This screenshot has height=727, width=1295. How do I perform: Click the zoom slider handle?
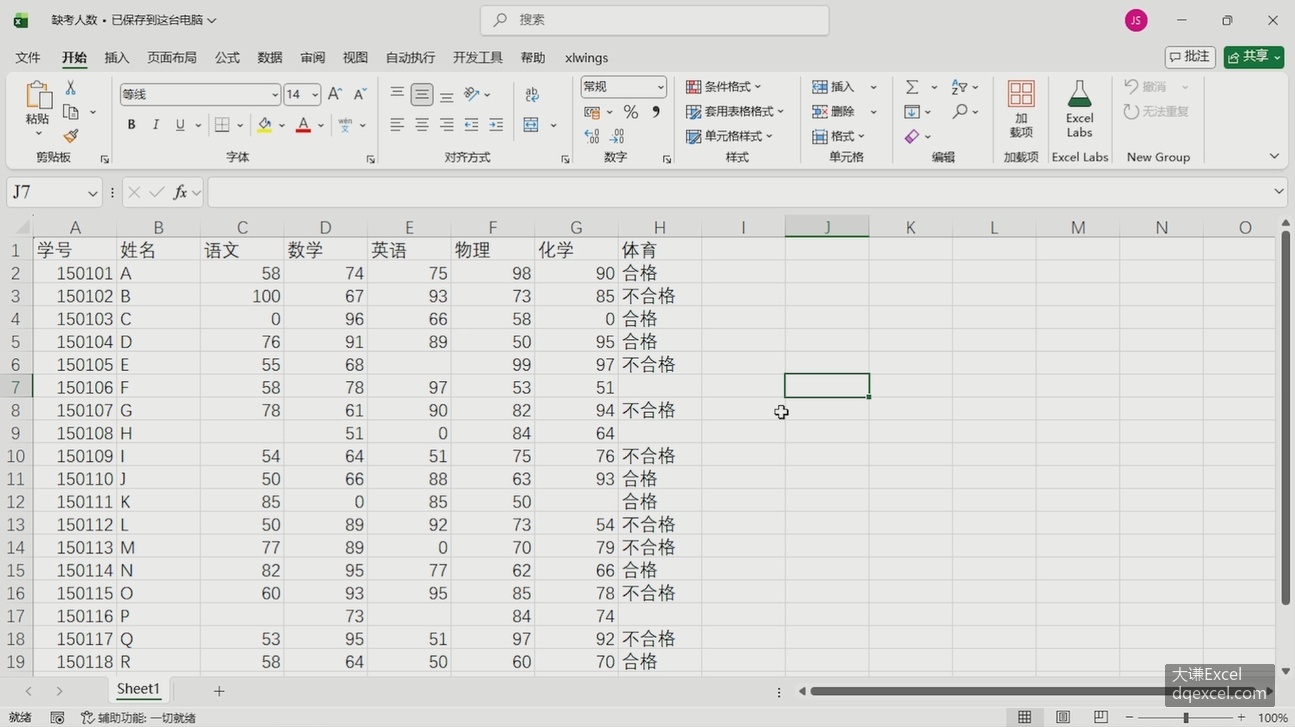pyautogui.click(x=1186, y=718)
